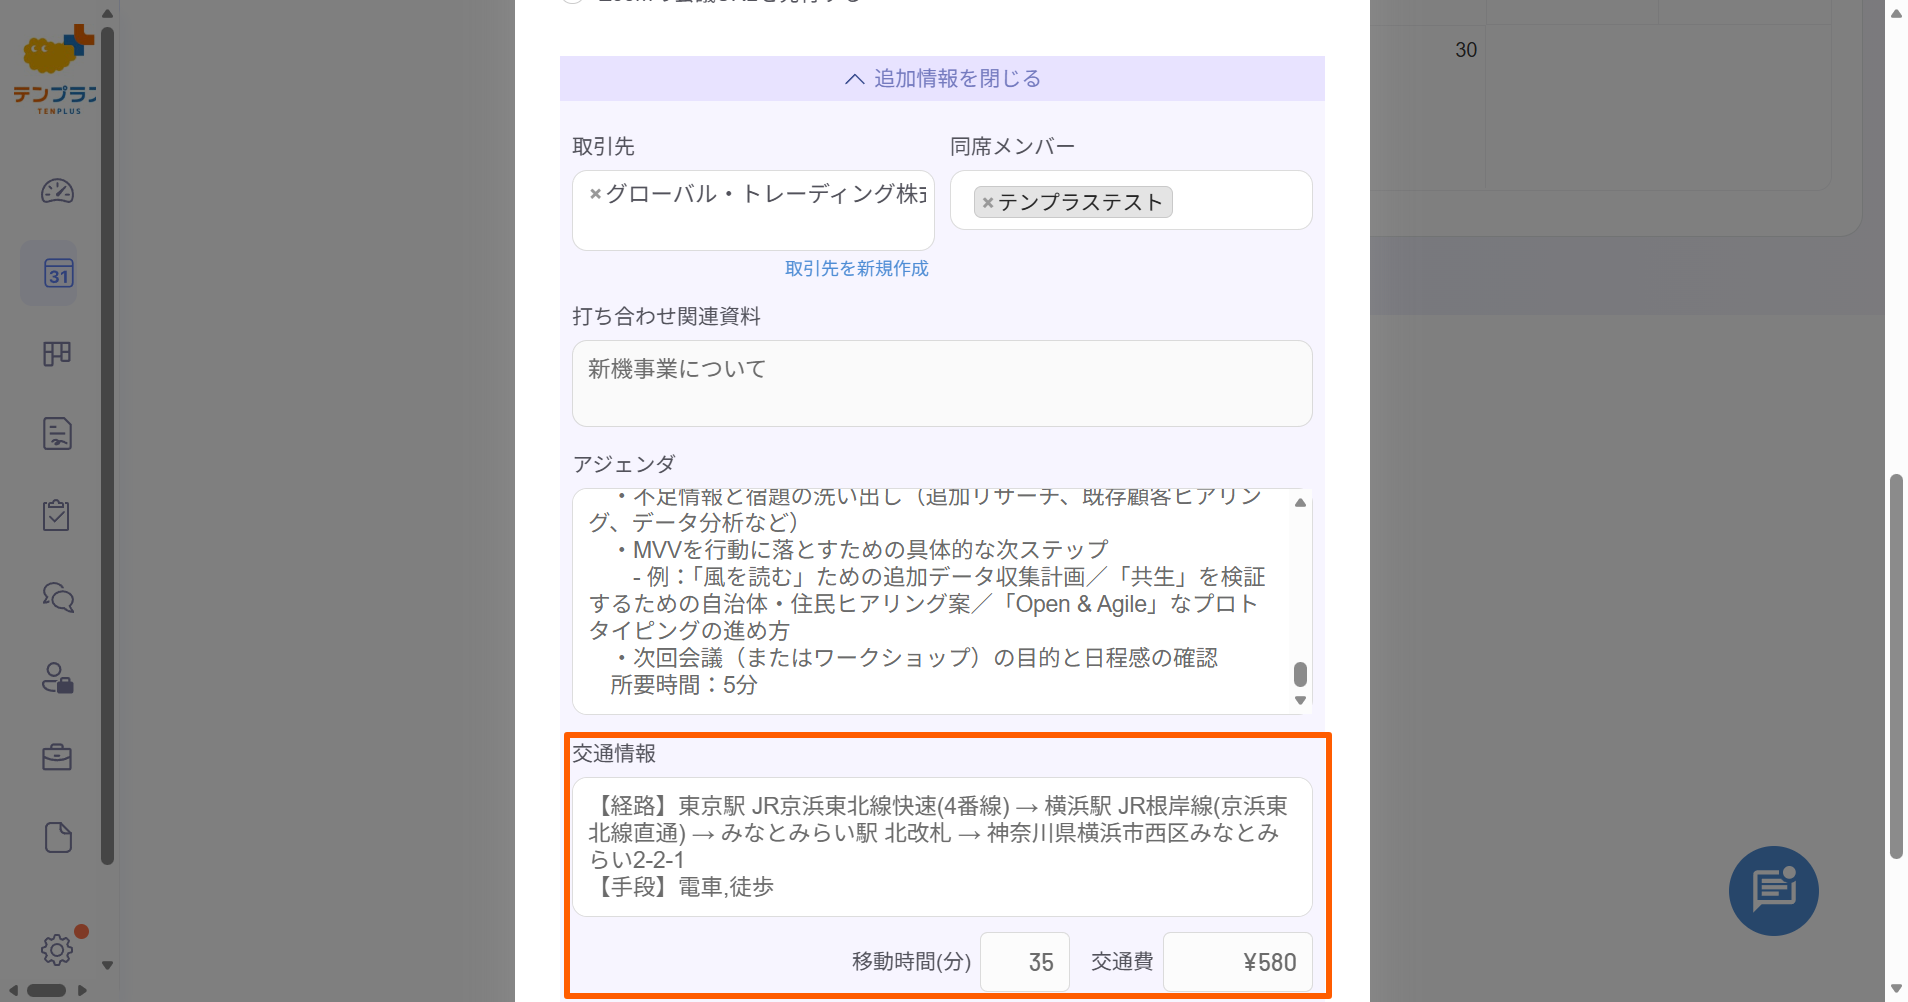Open the floating chat button bottom right

tap(1772, 890)
